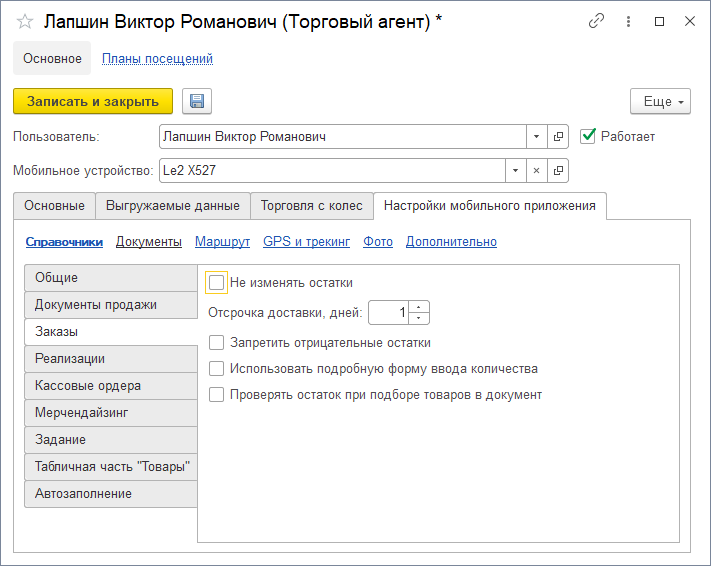Open the Дополнительно settings link
Viewport: 711px width, 566px height.
(x=451, y=242)
